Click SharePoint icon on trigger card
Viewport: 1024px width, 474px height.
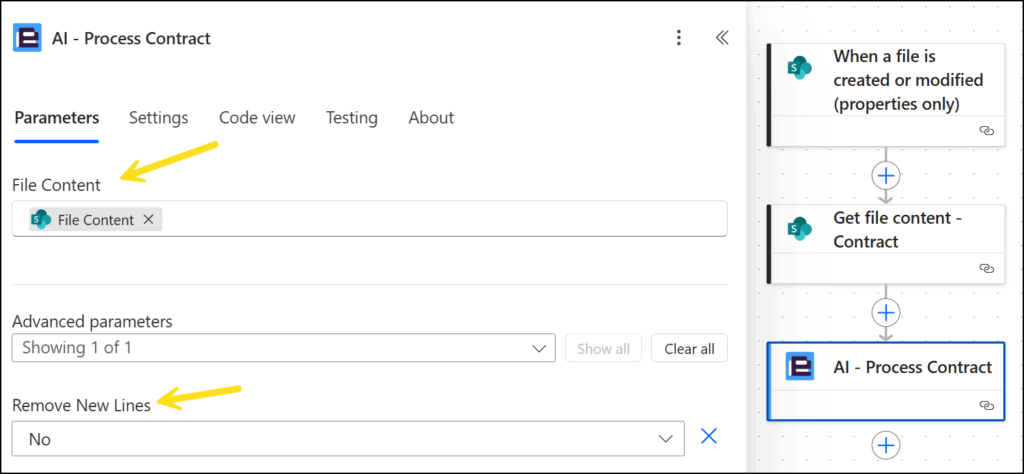point(799,68)
